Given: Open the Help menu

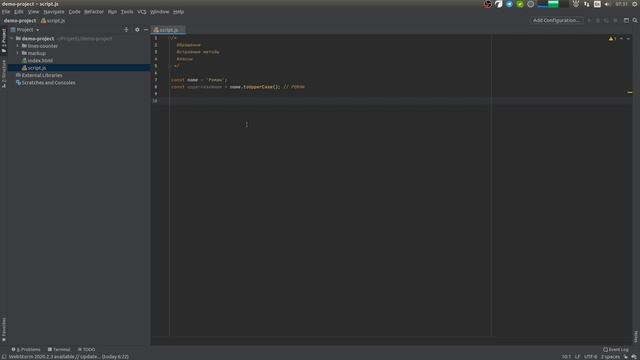Looking at the screenshot, I should click(178, 12).
